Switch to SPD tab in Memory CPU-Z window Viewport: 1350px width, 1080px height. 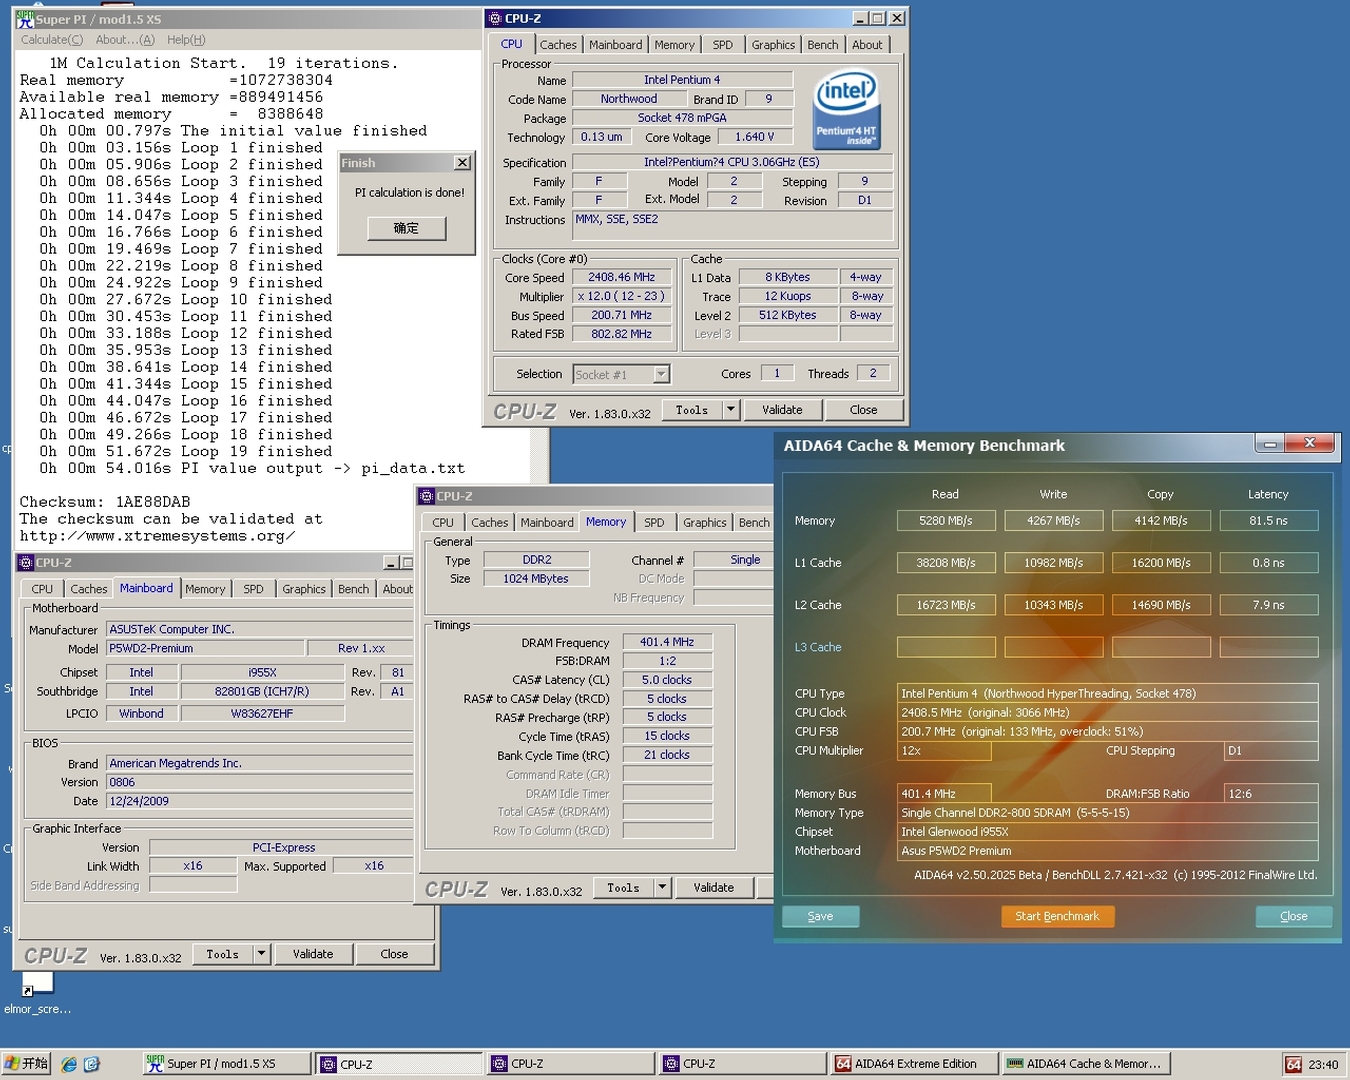pyautogui.click(x=654, y=523)
